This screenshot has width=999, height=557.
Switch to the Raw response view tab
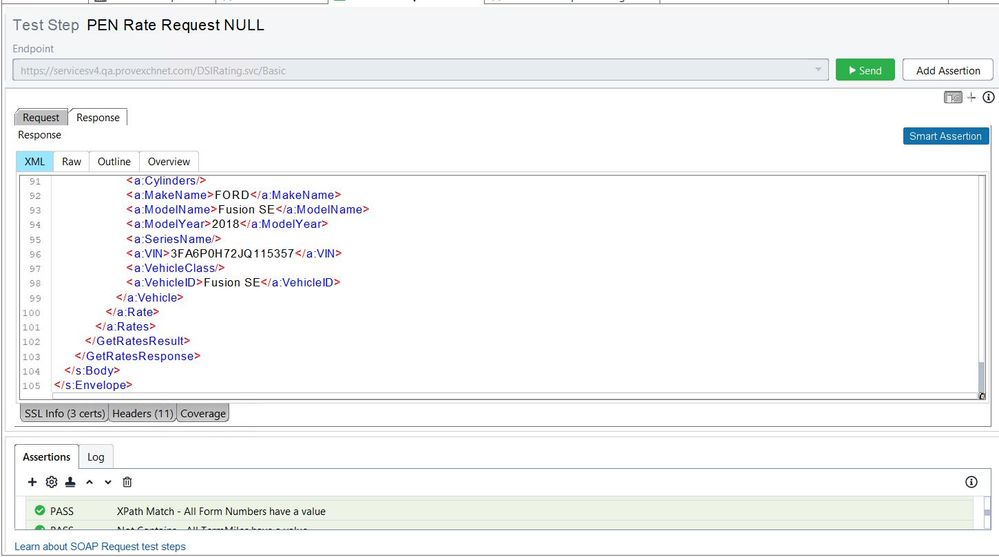[x=71, y=161]
